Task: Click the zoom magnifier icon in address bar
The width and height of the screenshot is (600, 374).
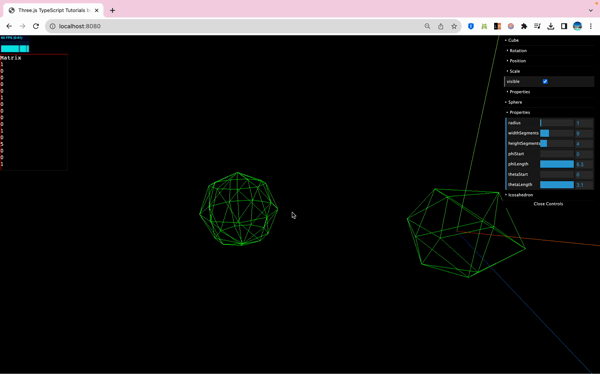Action: [427, 26]
